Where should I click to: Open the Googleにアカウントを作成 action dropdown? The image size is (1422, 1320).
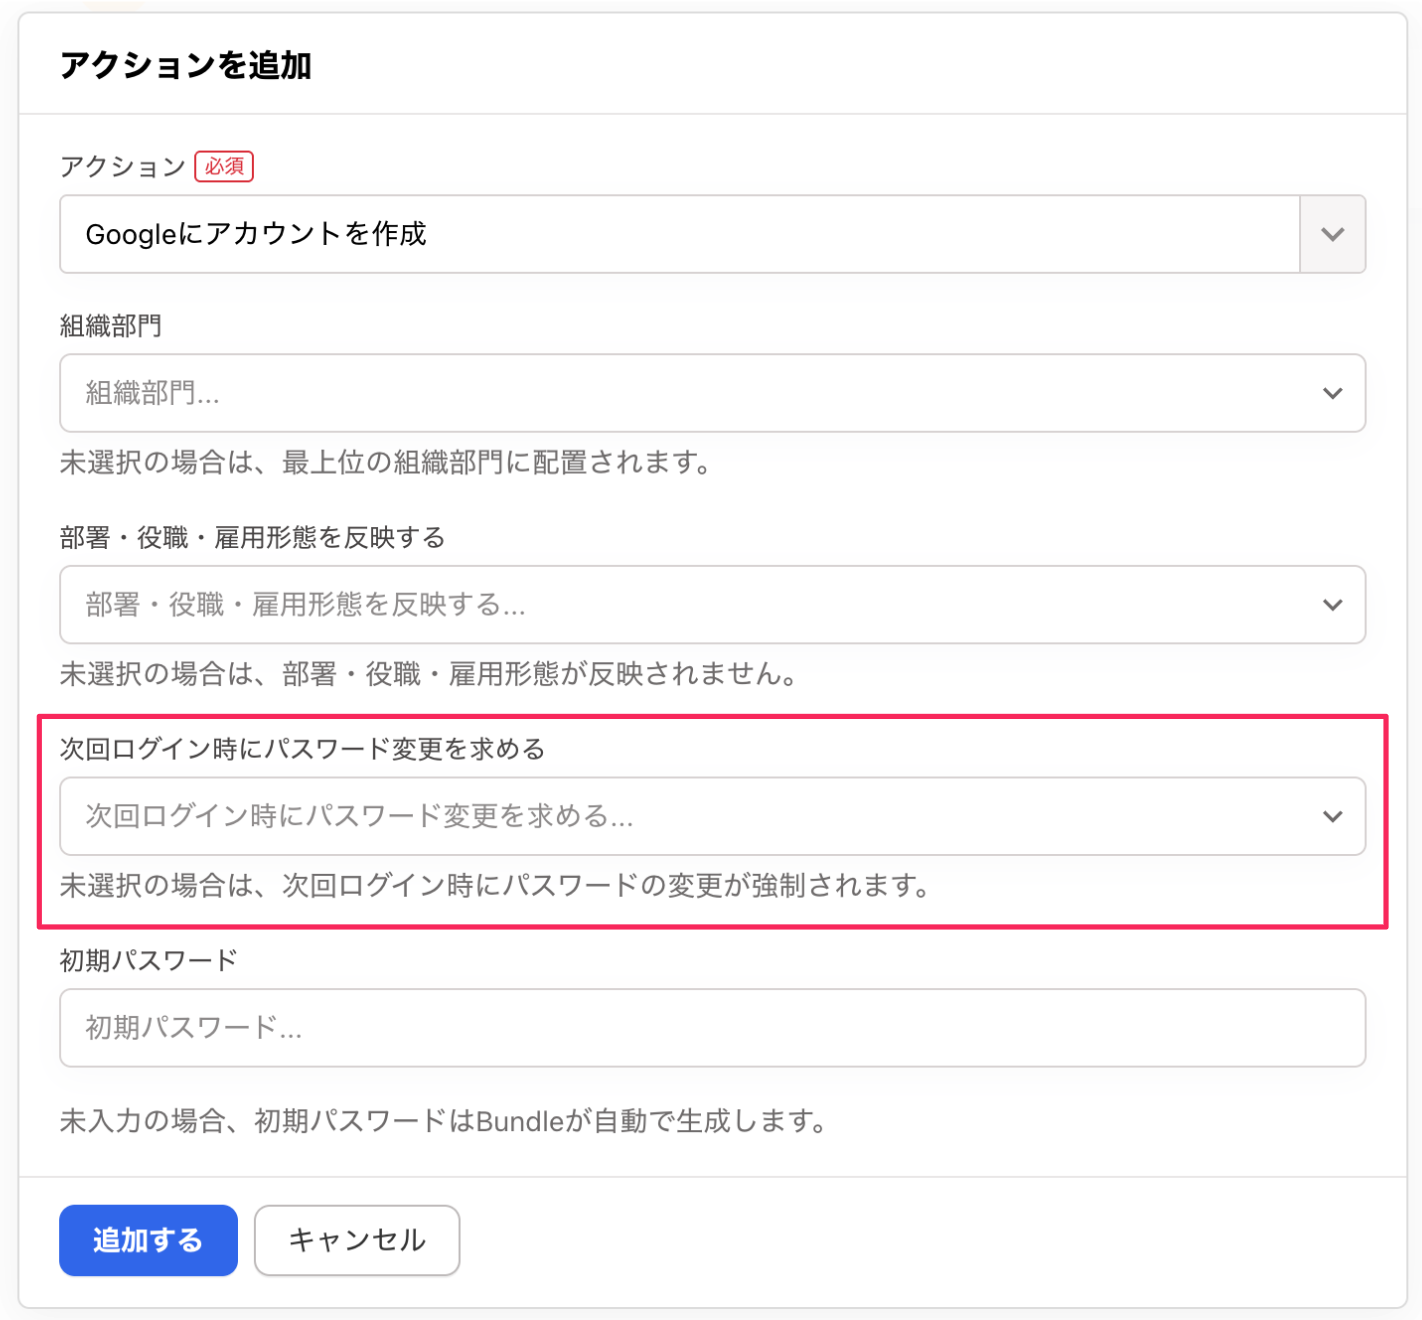coord(680,234)
